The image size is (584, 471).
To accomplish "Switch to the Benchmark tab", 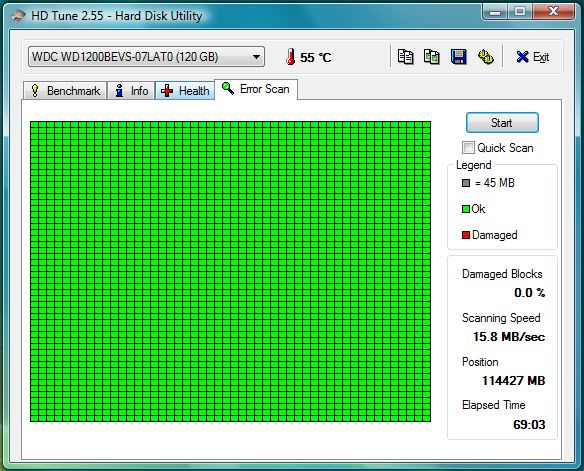I will [65, 91].
